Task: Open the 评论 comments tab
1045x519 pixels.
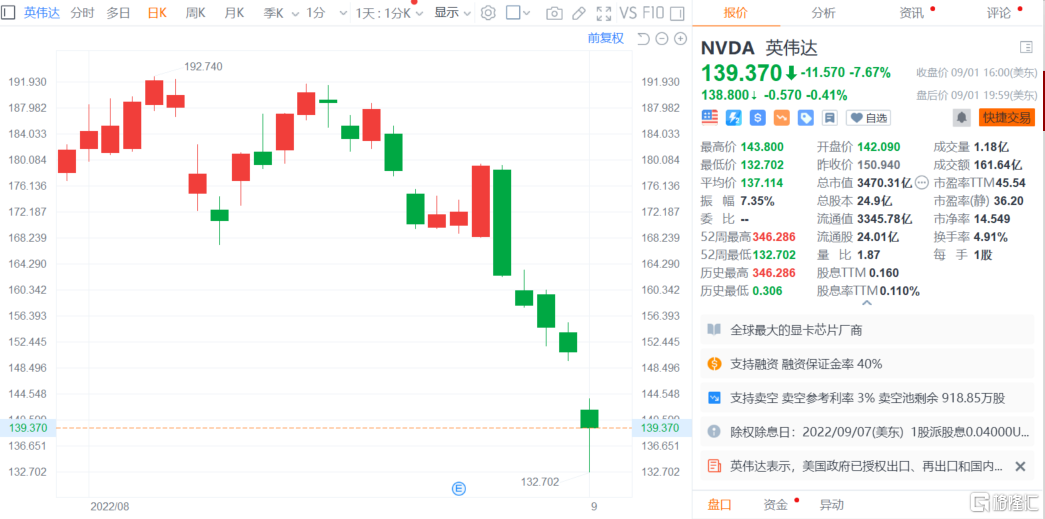Action: coord(998,13)
